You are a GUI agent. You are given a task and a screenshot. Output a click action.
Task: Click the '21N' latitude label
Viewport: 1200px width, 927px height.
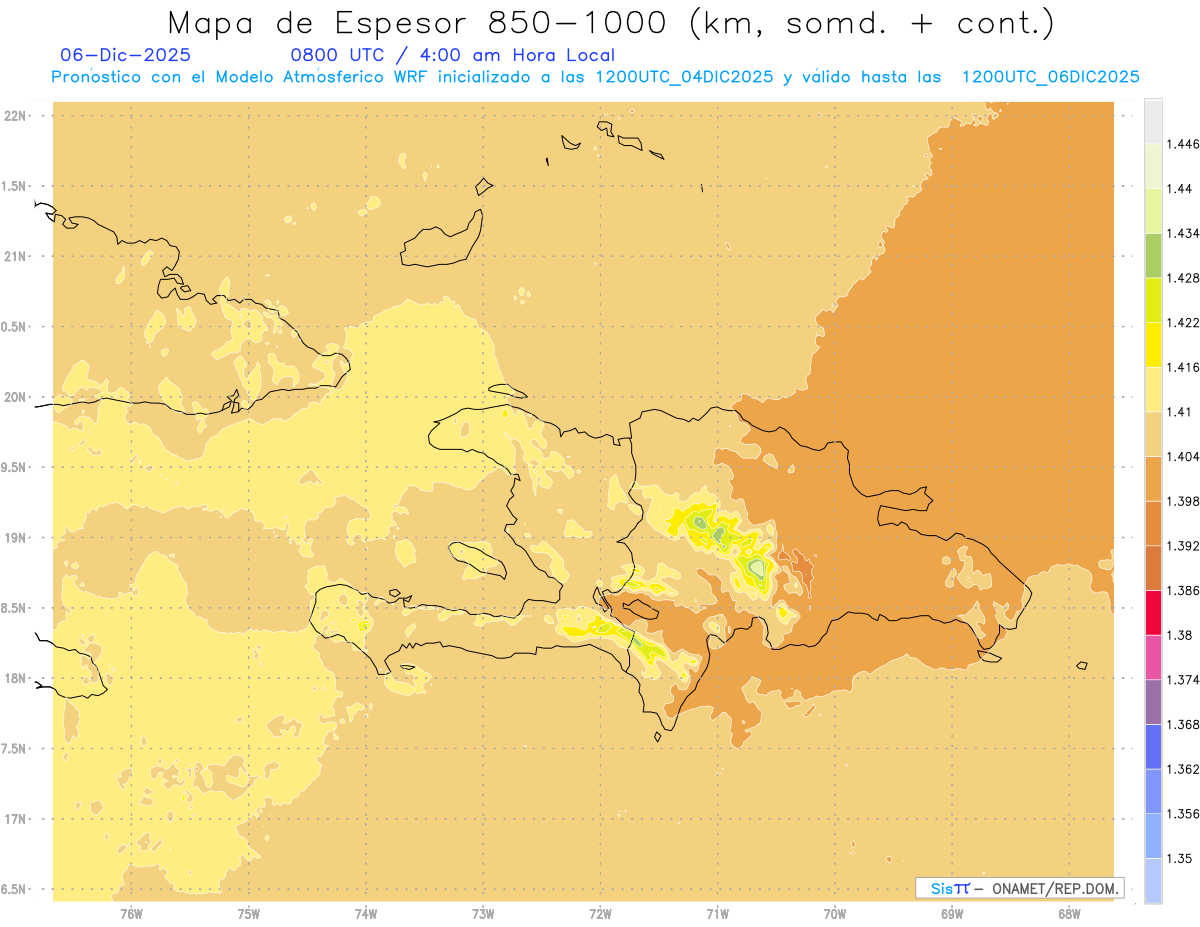15,256
